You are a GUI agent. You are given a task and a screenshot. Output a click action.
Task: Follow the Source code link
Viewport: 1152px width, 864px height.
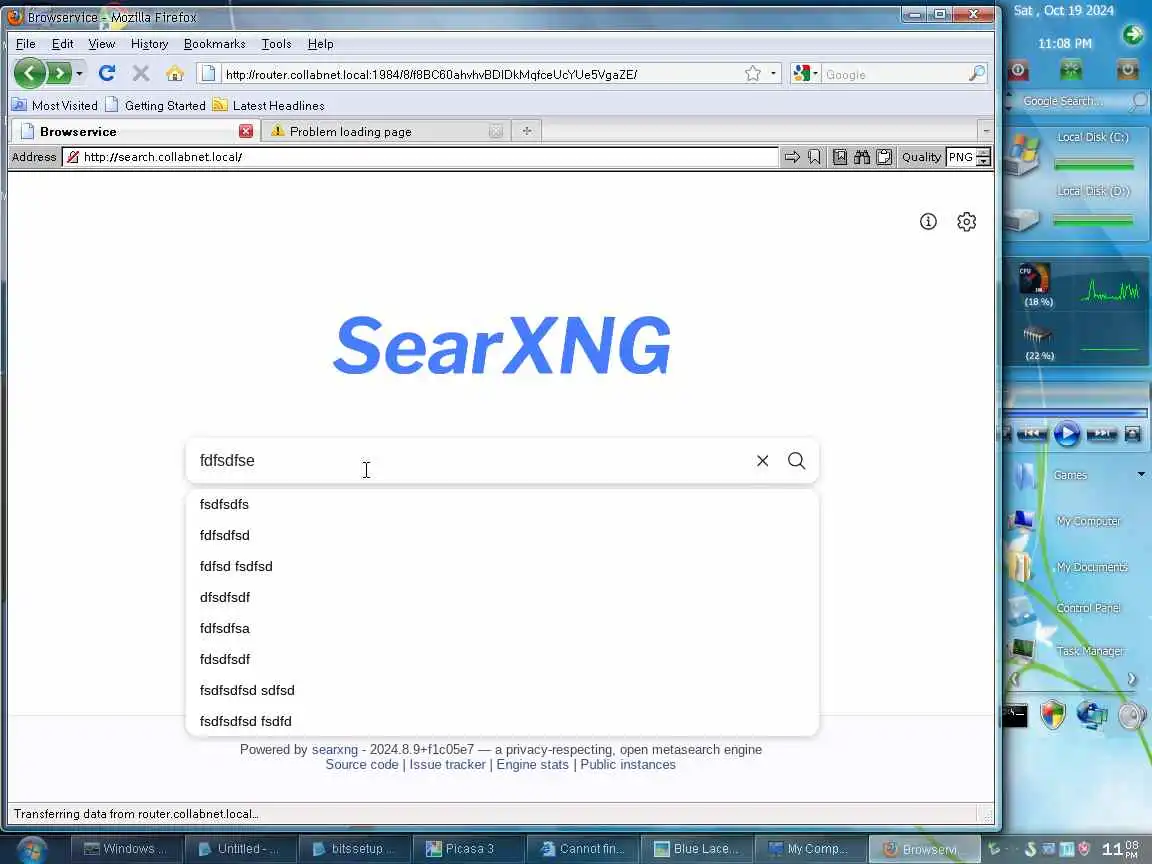coord(361,764)
